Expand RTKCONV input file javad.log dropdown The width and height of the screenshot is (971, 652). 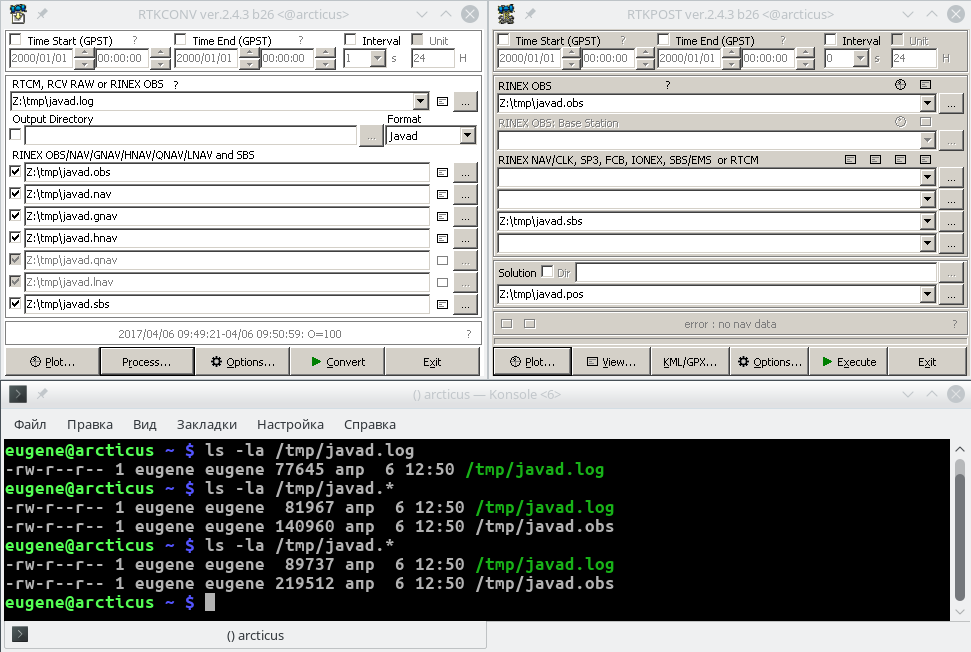[x=420, y=102]
